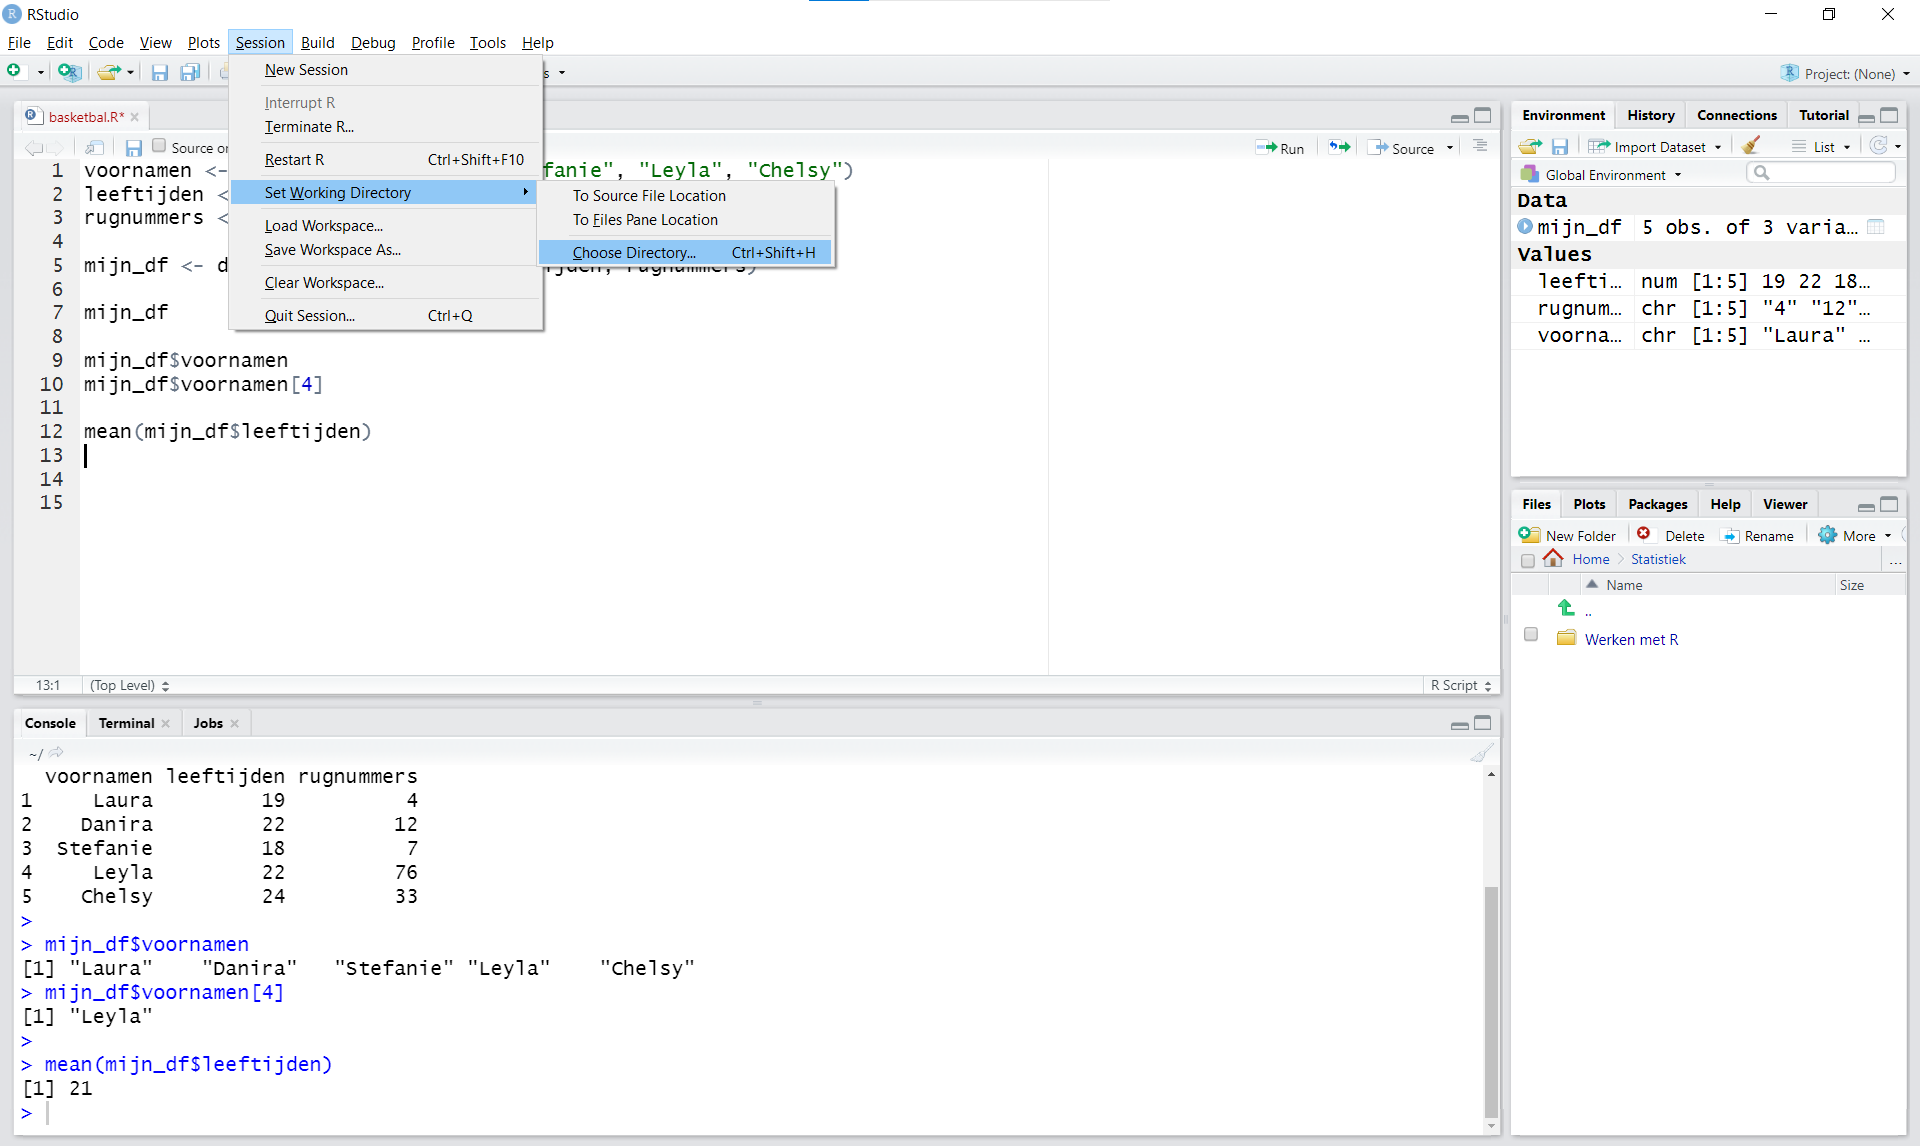Click the Save workspace icon in Environment panel

[x=1559, y=146]
